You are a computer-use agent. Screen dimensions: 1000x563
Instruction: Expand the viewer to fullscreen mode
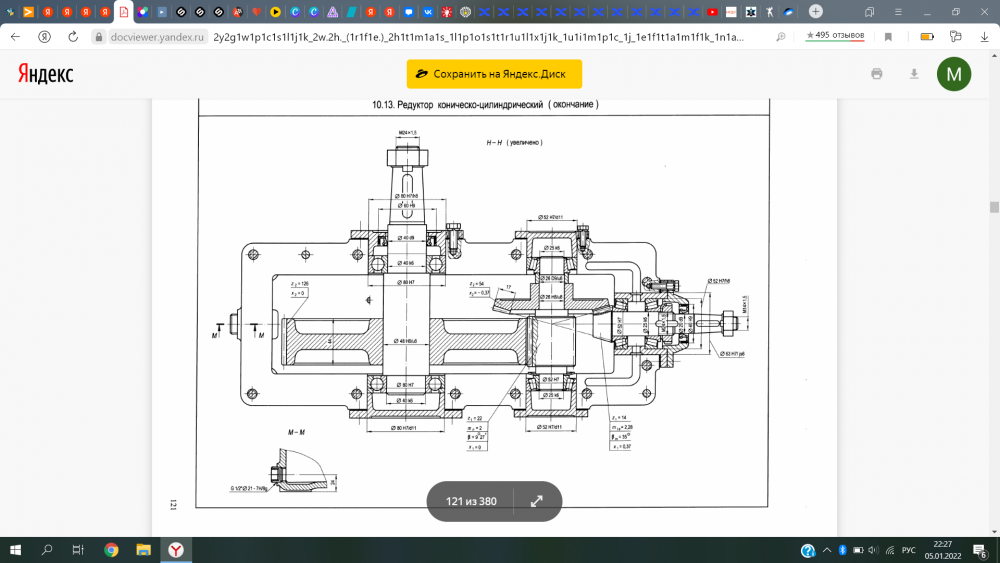coord(536,501)
